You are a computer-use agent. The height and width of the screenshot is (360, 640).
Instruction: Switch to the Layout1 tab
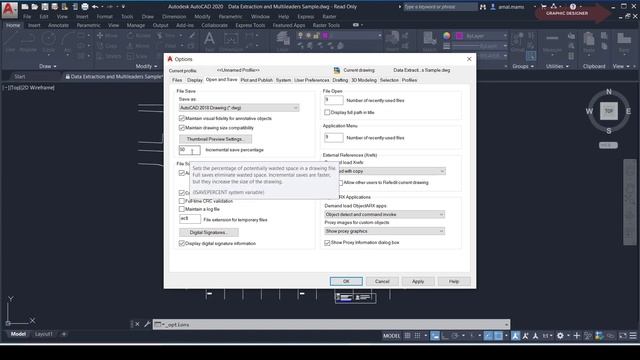[44, 334]
